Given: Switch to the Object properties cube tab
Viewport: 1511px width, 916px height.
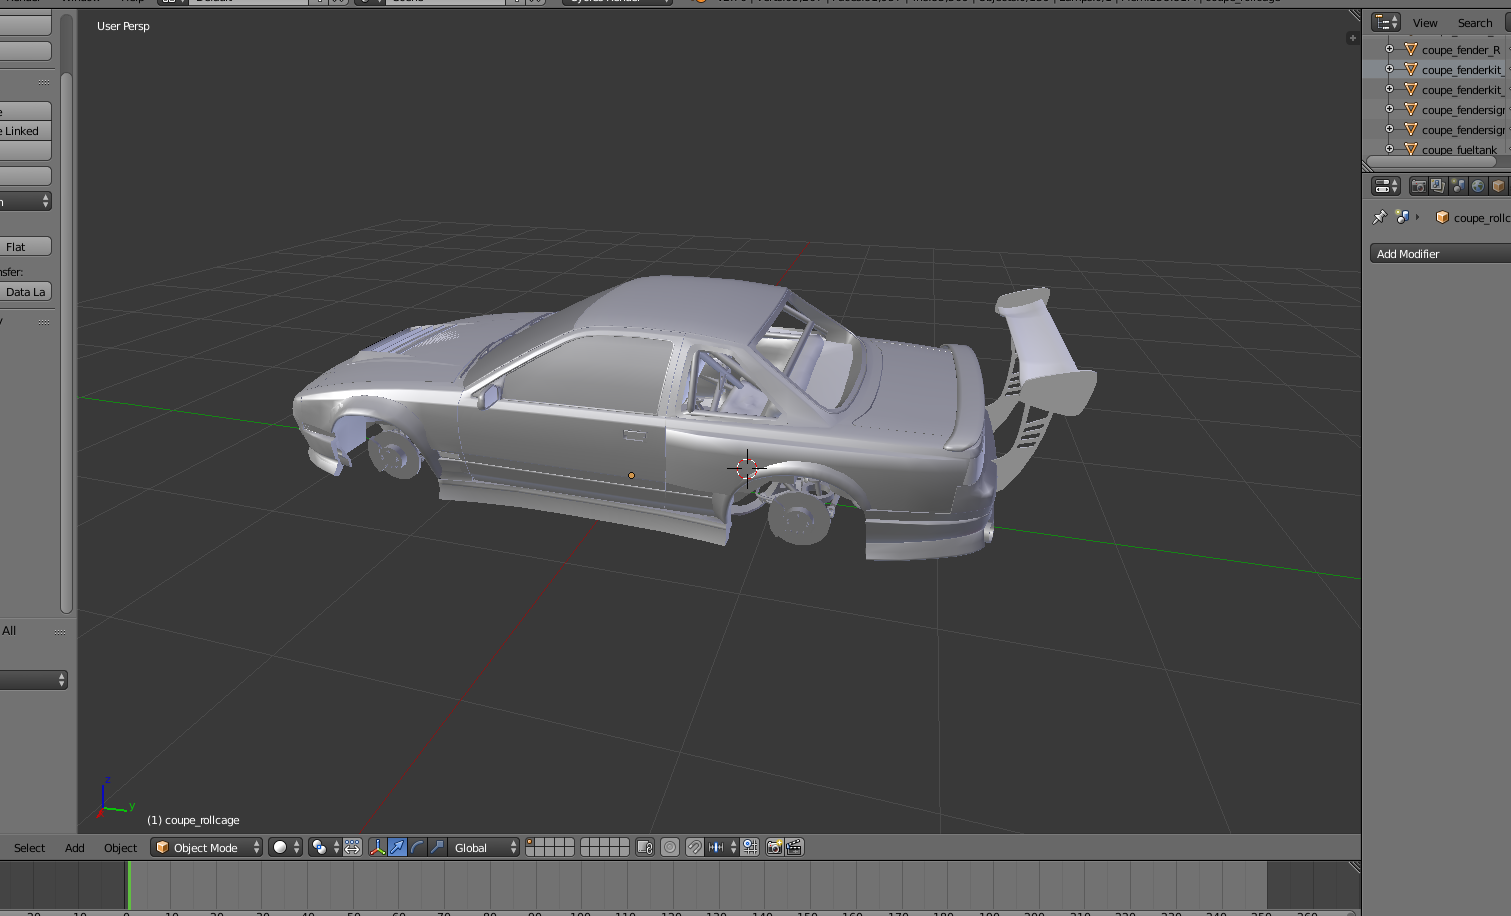Looking at the screenshot, I should click(x=1498, y=186).
